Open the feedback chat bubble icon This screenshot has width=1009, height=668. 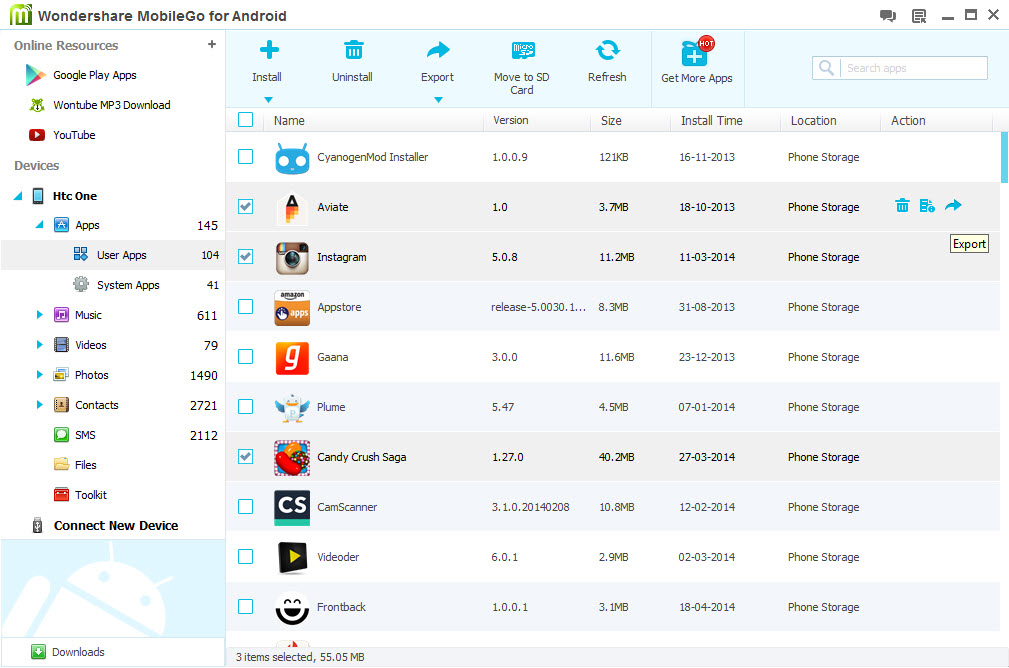pyautogui.click(x=888, y=16)
